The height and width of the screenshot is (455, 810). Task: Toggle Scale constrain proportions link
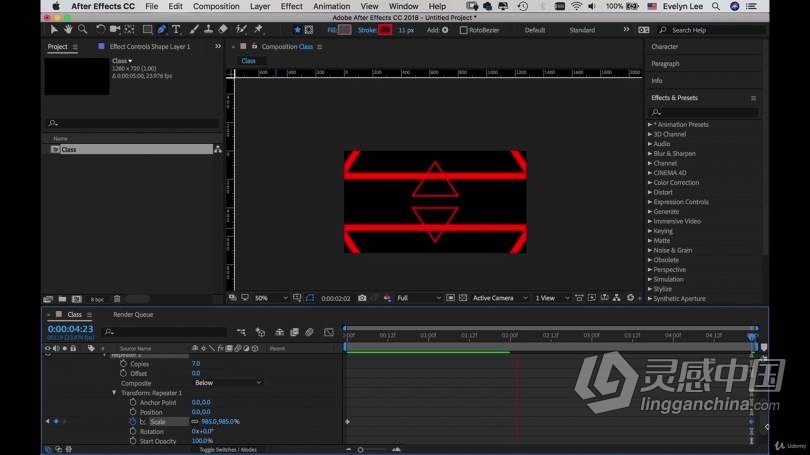195,422
